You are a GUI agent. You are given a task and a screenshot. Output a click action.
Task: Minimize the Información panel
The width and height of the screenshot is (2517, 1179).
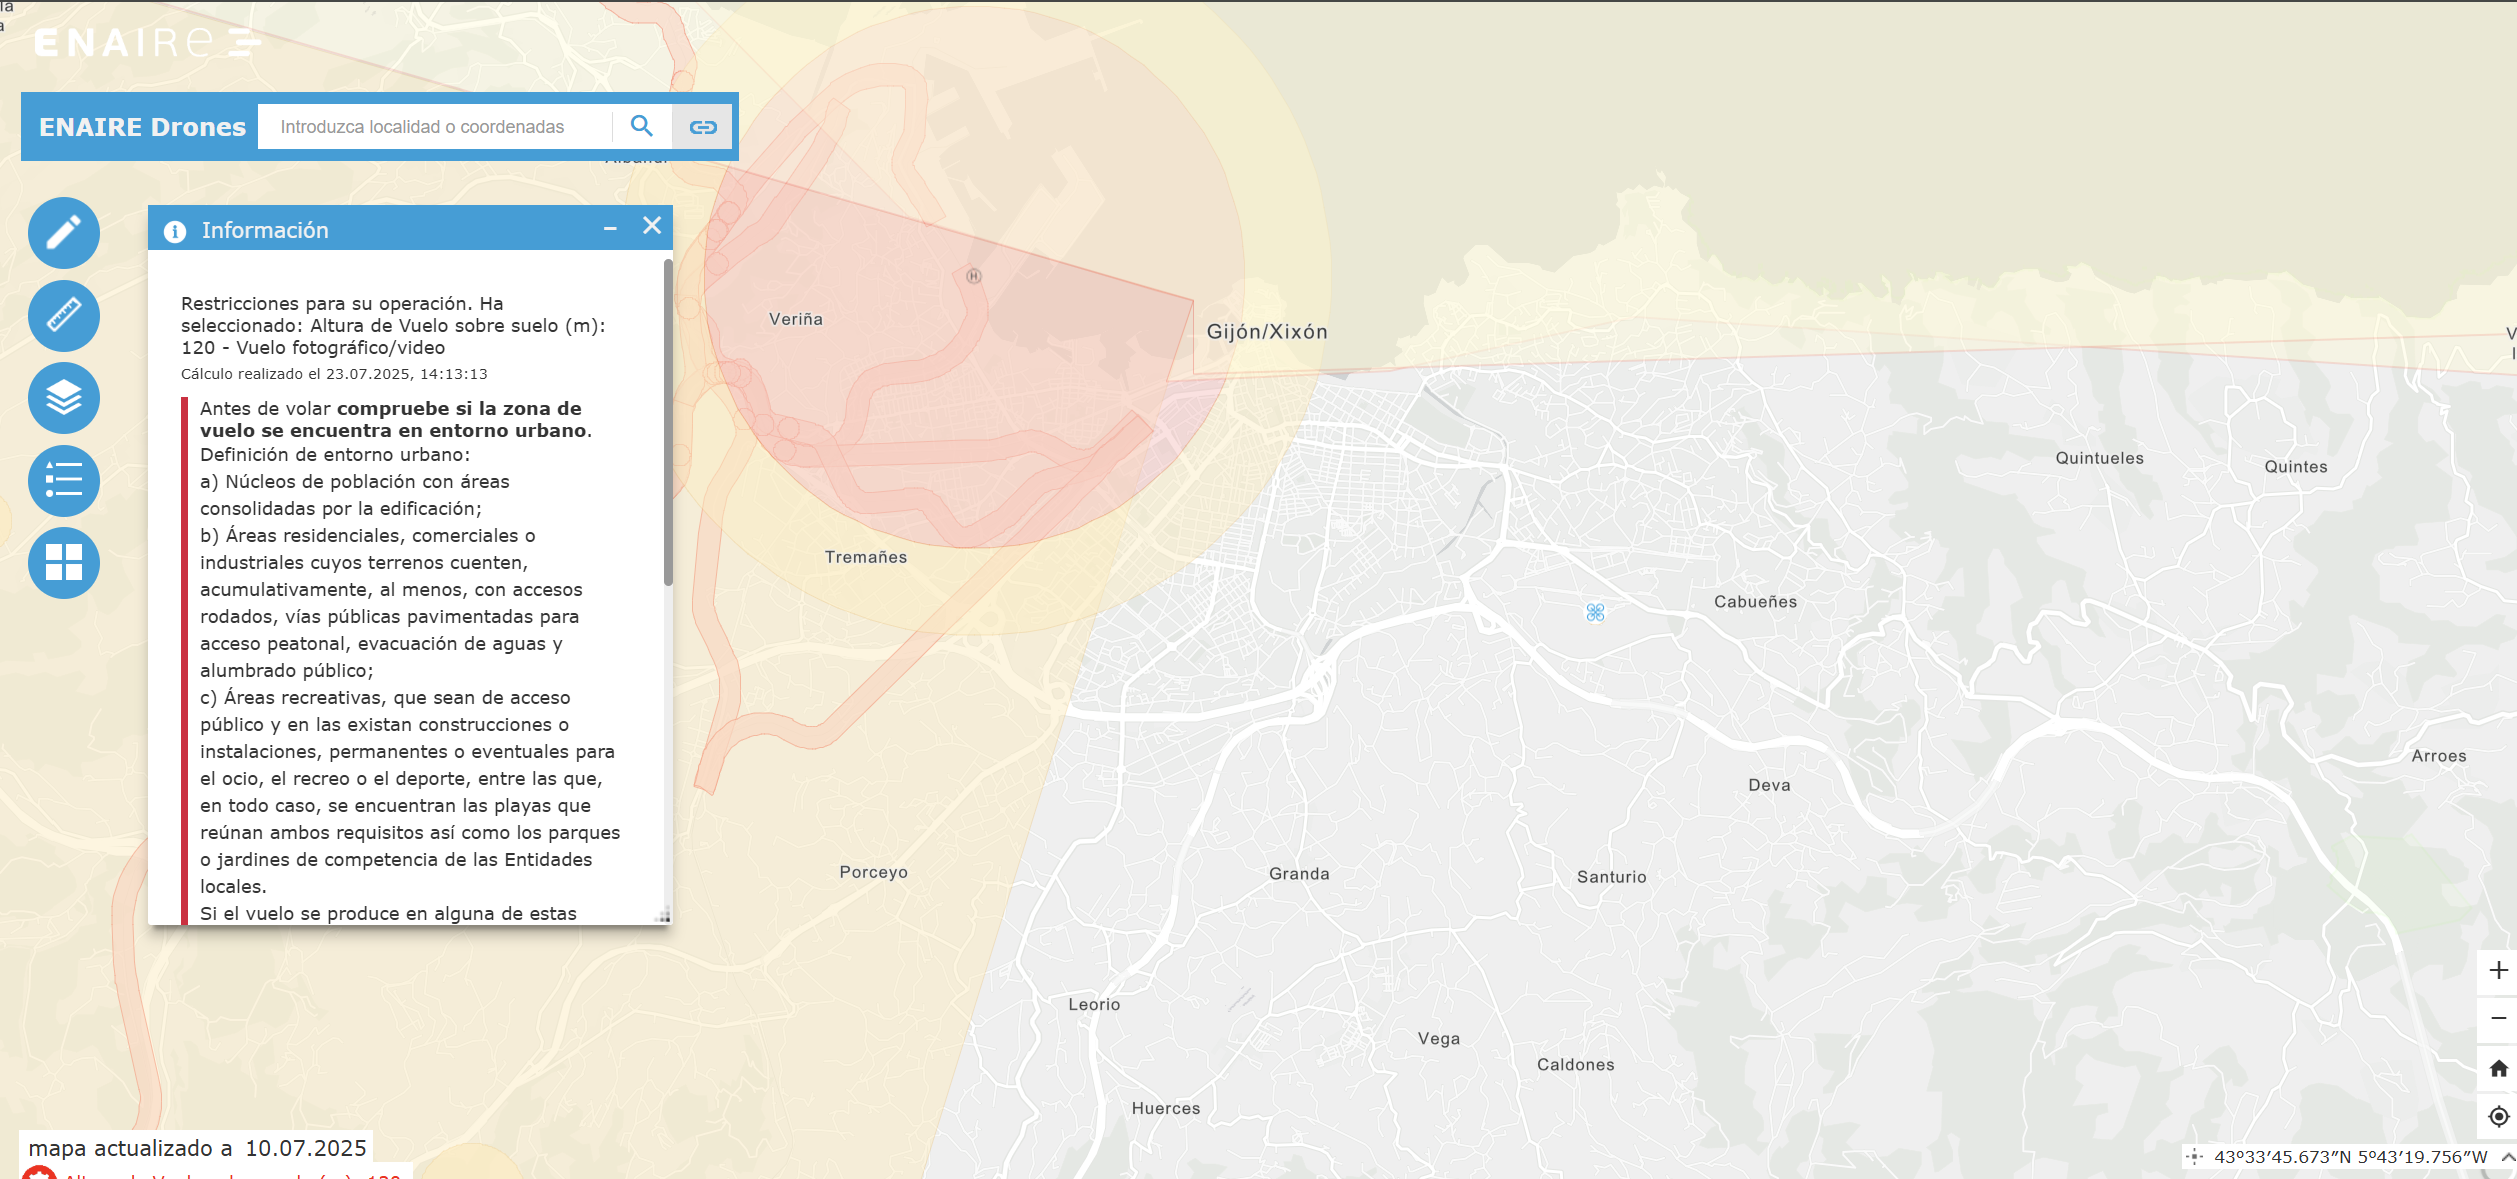[610, 229]
